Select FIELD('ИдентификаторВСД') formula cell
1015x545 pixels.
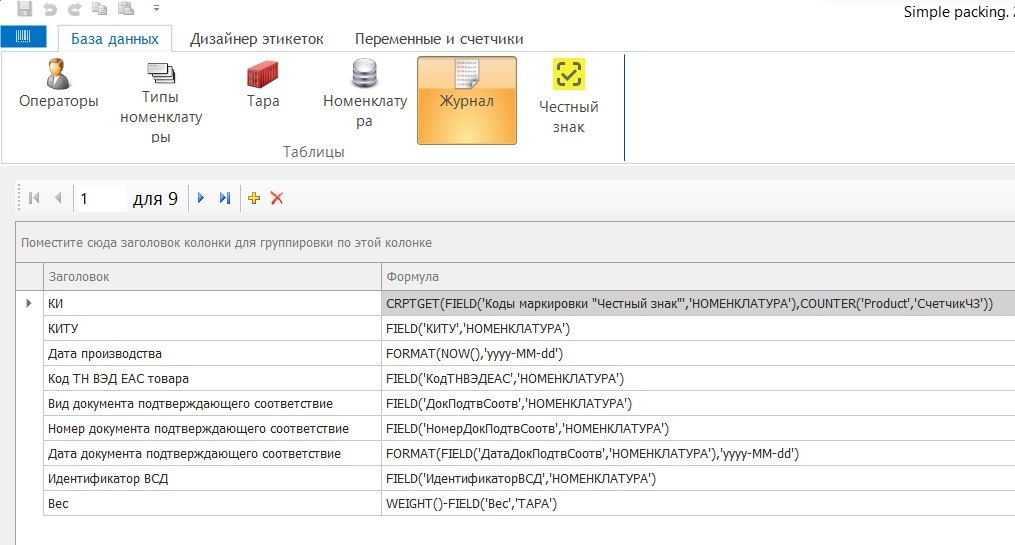point(698,478)
